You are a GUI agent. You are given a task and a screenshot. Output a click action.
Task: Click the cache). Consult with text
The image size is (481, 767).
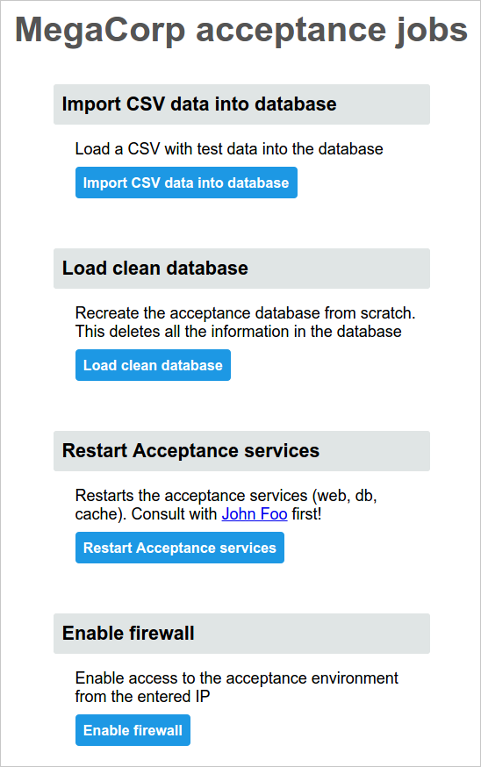[146, 514]
